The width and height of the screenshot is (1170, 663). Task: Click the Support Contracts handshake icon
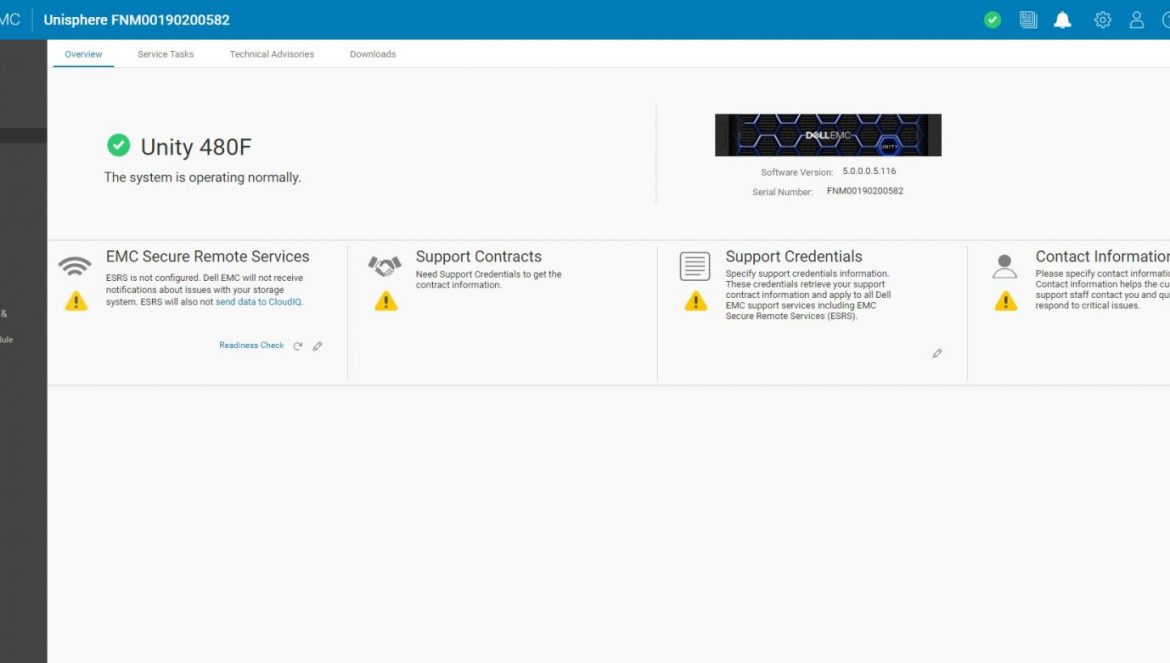384,265
